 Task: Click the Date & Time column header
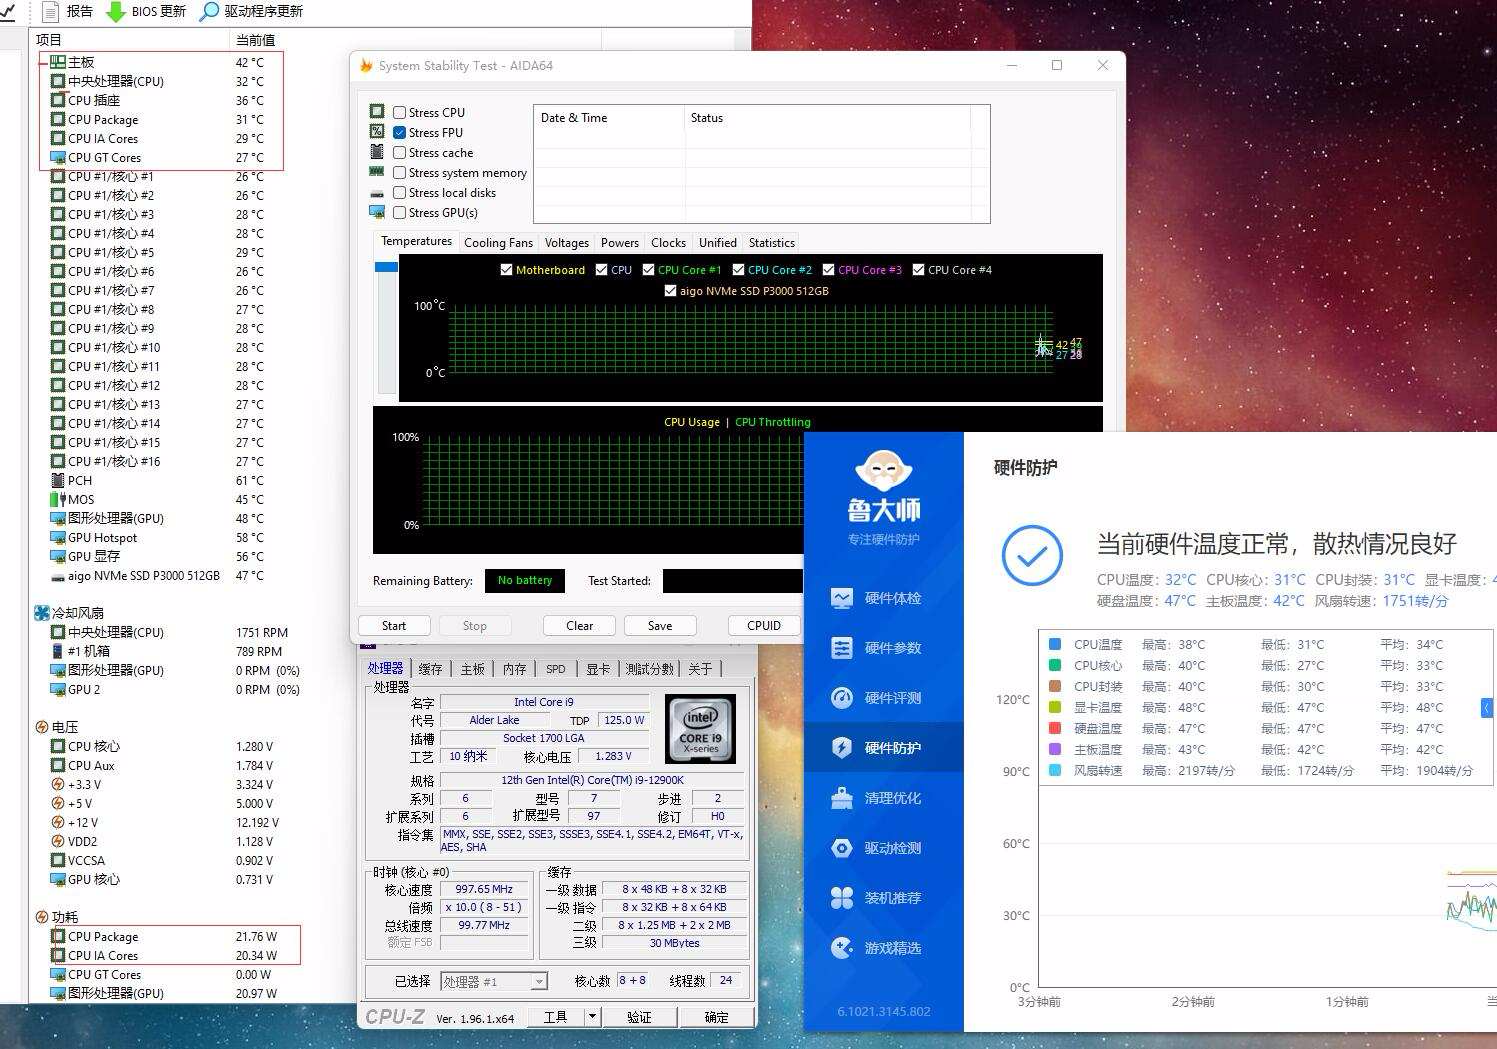click(x=574, y=117)
